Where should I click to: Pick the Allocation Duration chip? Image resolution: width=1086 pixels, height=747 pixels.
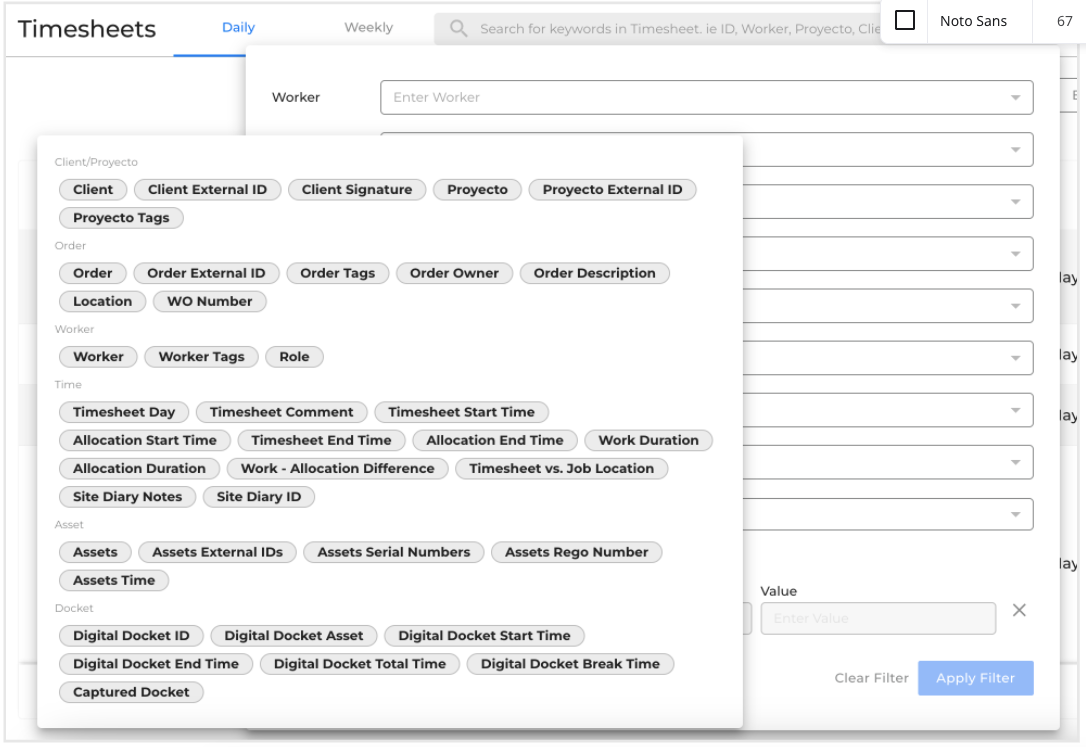coord(139,469)
